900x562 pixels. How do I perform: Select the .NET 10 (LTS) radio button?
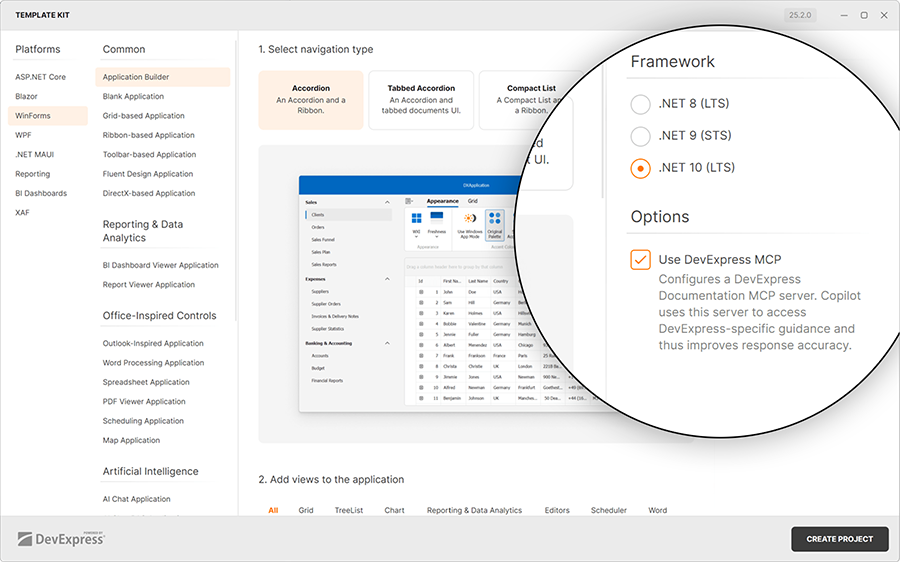[640, 169]
